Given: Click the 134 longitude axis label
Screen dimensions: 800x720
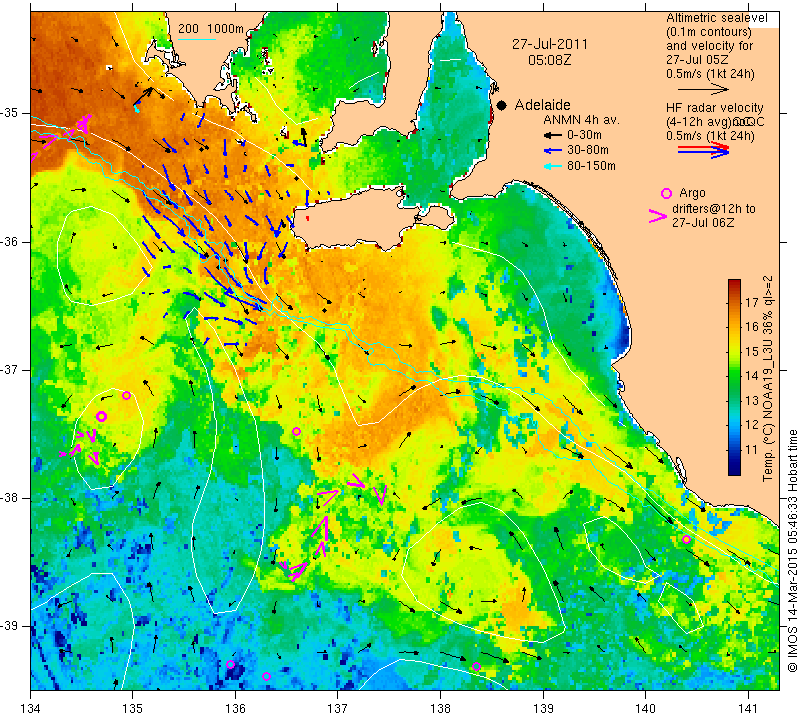Looking at the screenshot, I should coord(31,709).
